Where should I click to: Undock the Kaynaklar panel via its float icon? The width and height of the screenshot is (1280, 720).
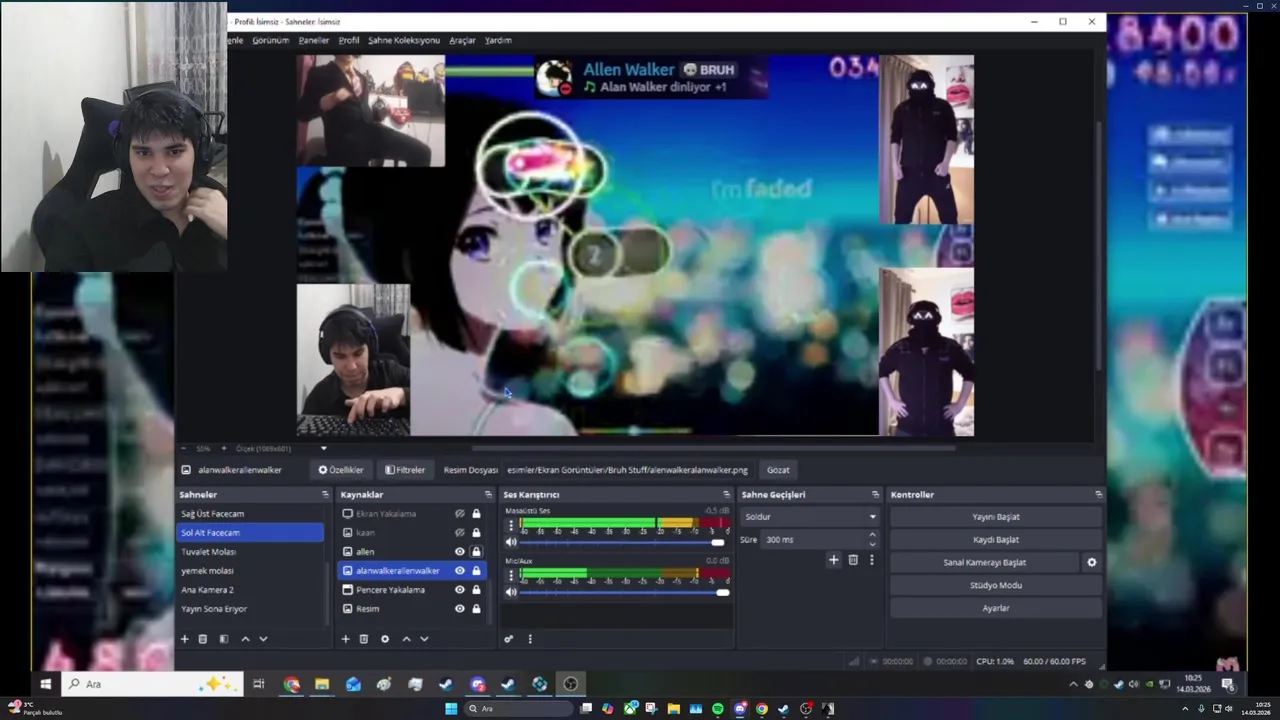[x=488, y=495]
